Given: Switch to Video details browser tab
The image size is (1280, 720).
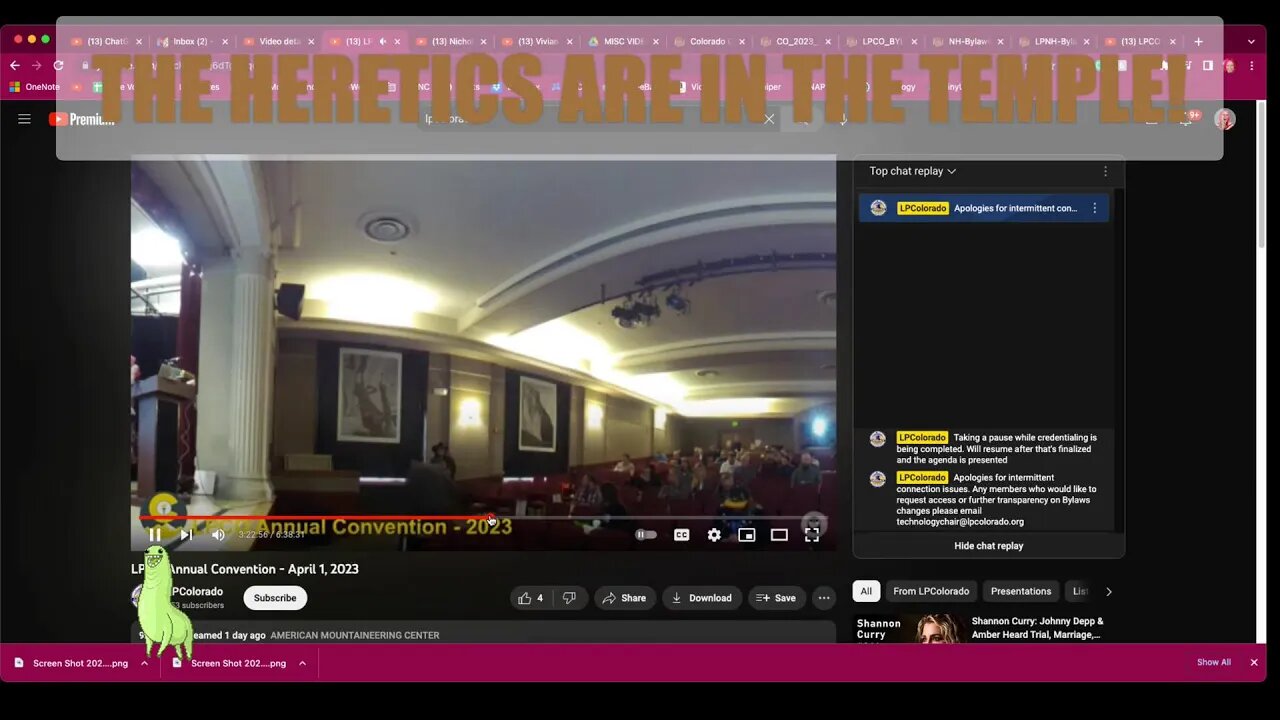Looking at the screenshot, I should (278, 42).
